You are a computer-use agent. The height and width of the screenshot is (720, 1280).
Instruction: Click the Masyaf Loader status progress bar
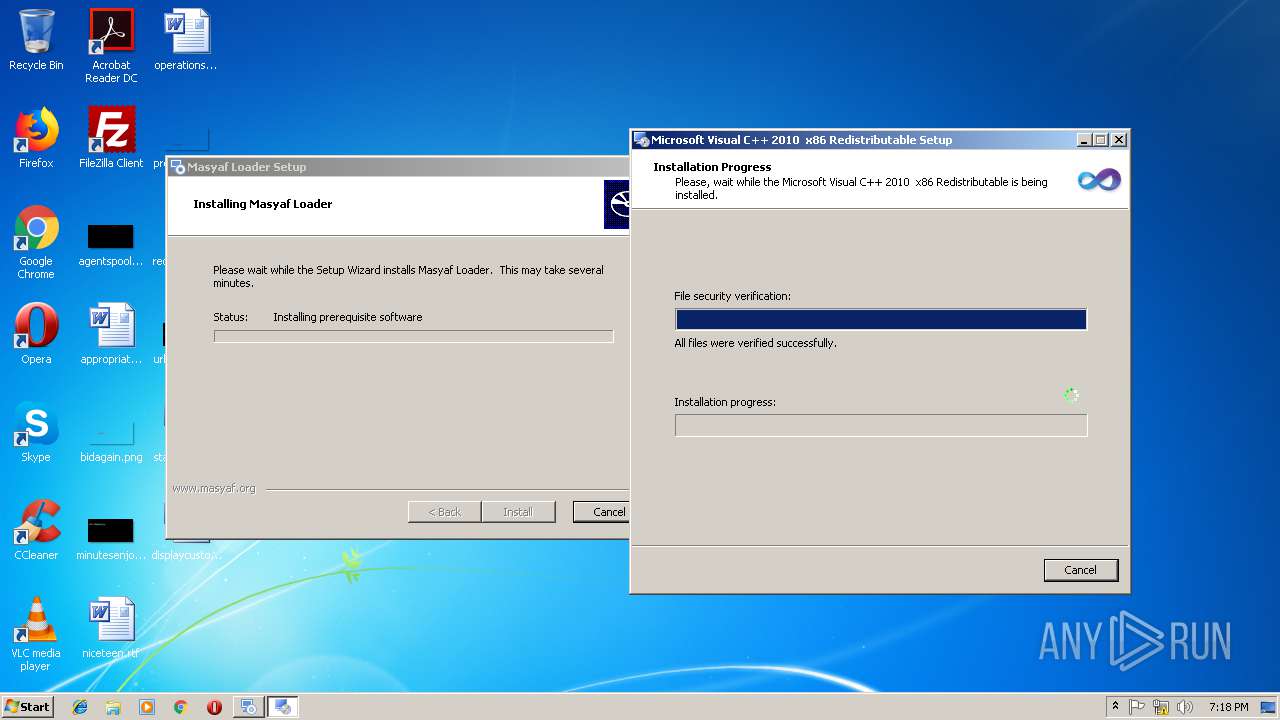[x=413, y=336]
